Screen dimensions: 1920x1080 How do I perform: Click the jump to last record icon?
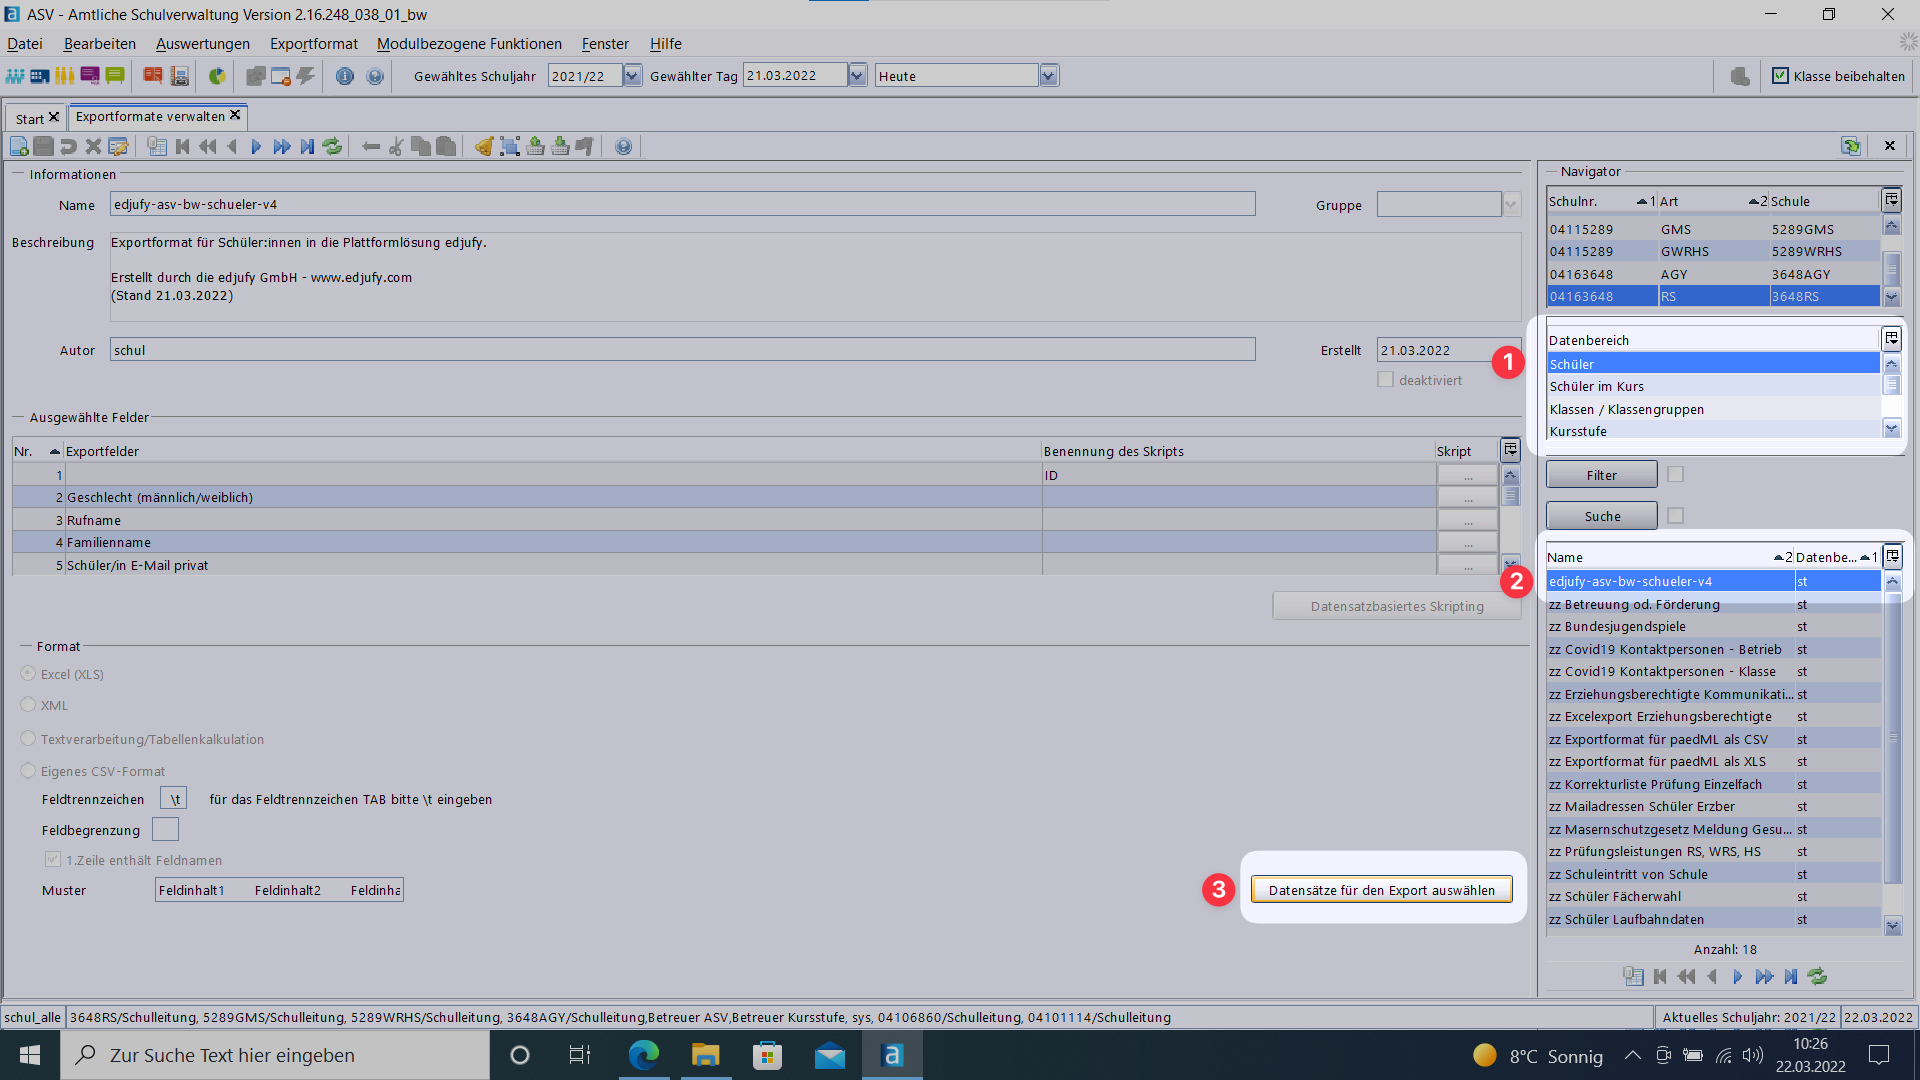pyautogui.click(x=307, y=147)
